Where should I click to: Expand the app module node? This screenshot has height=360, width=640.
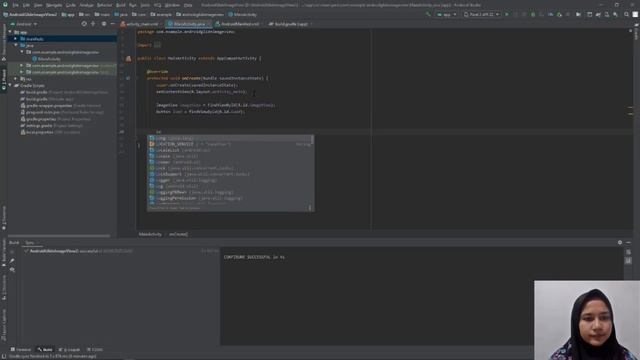11,32
